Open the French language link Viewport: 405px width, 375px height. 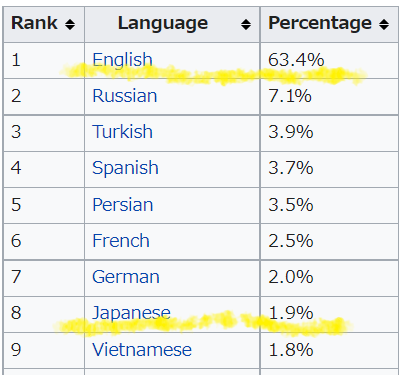(x=121, y=241)
